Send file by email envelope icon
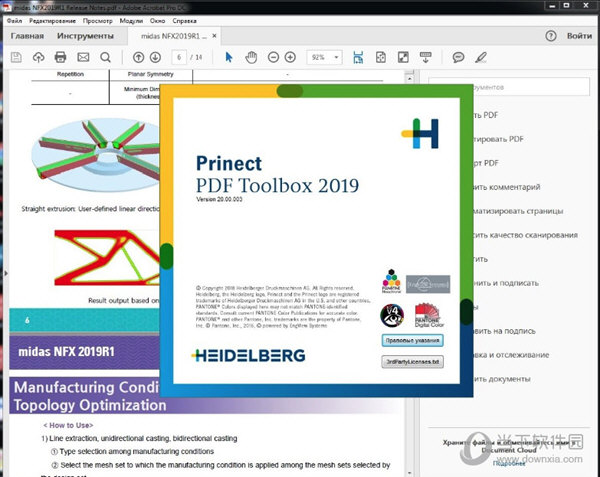 tap(83, 57)
